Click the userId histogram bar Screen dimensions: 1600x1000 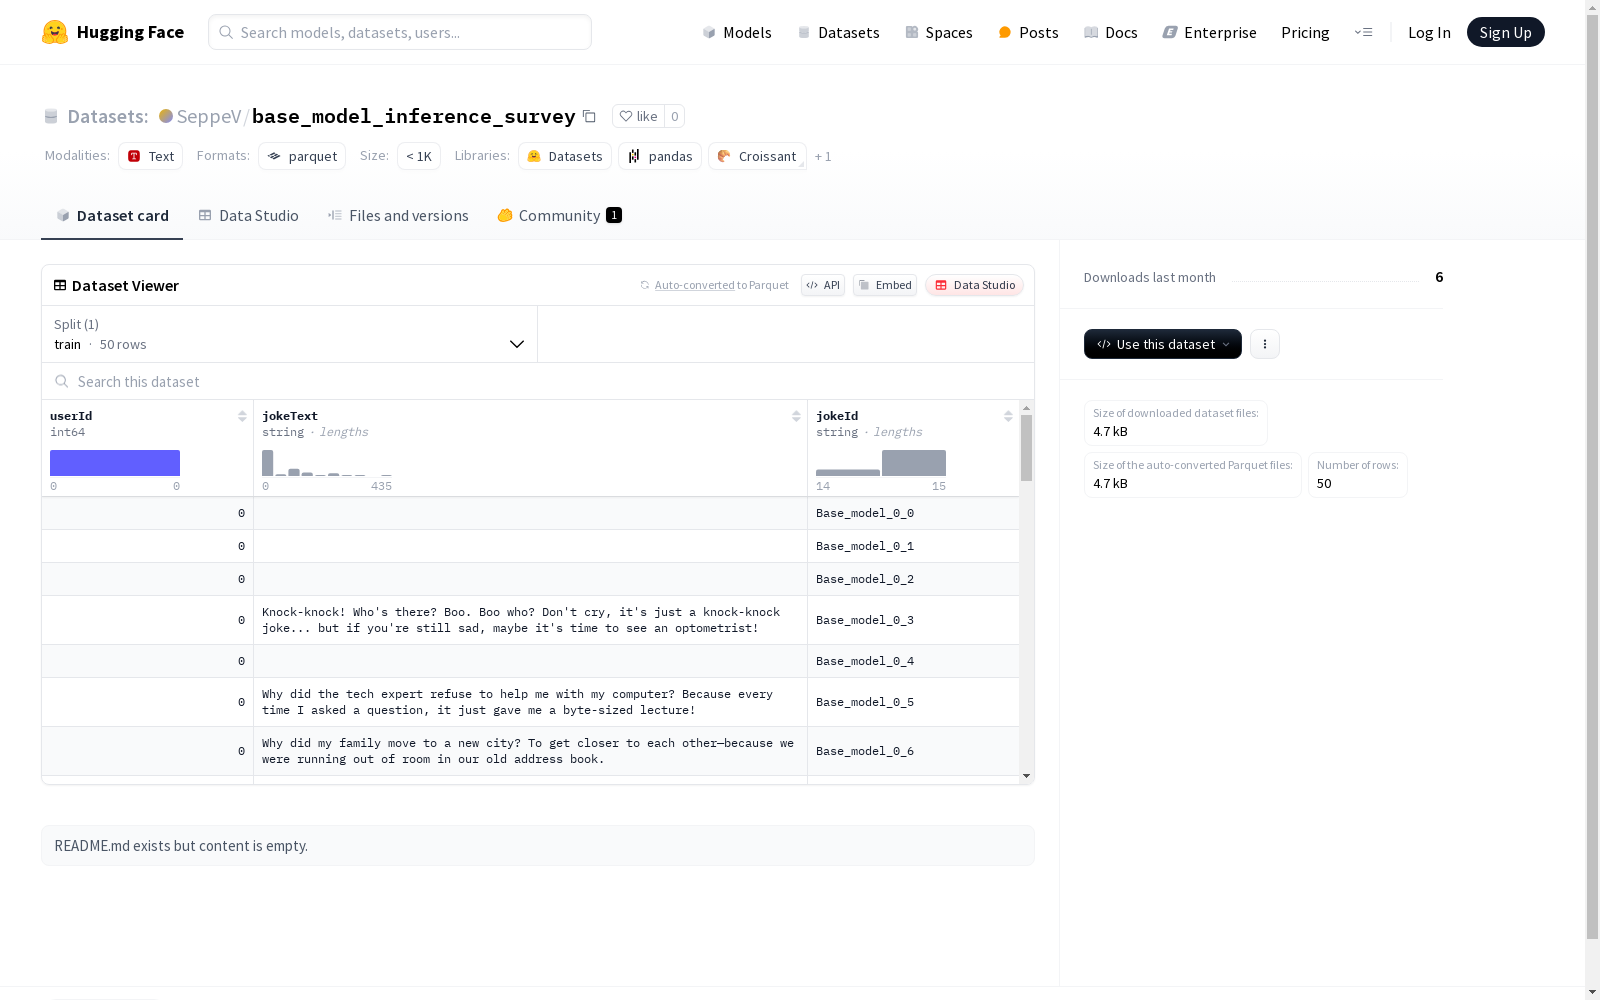[115, 463]
